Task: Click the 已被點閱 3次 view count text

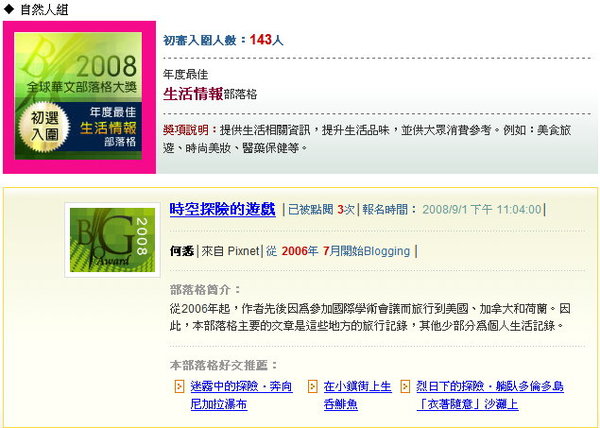Action: tap(321, 210)
